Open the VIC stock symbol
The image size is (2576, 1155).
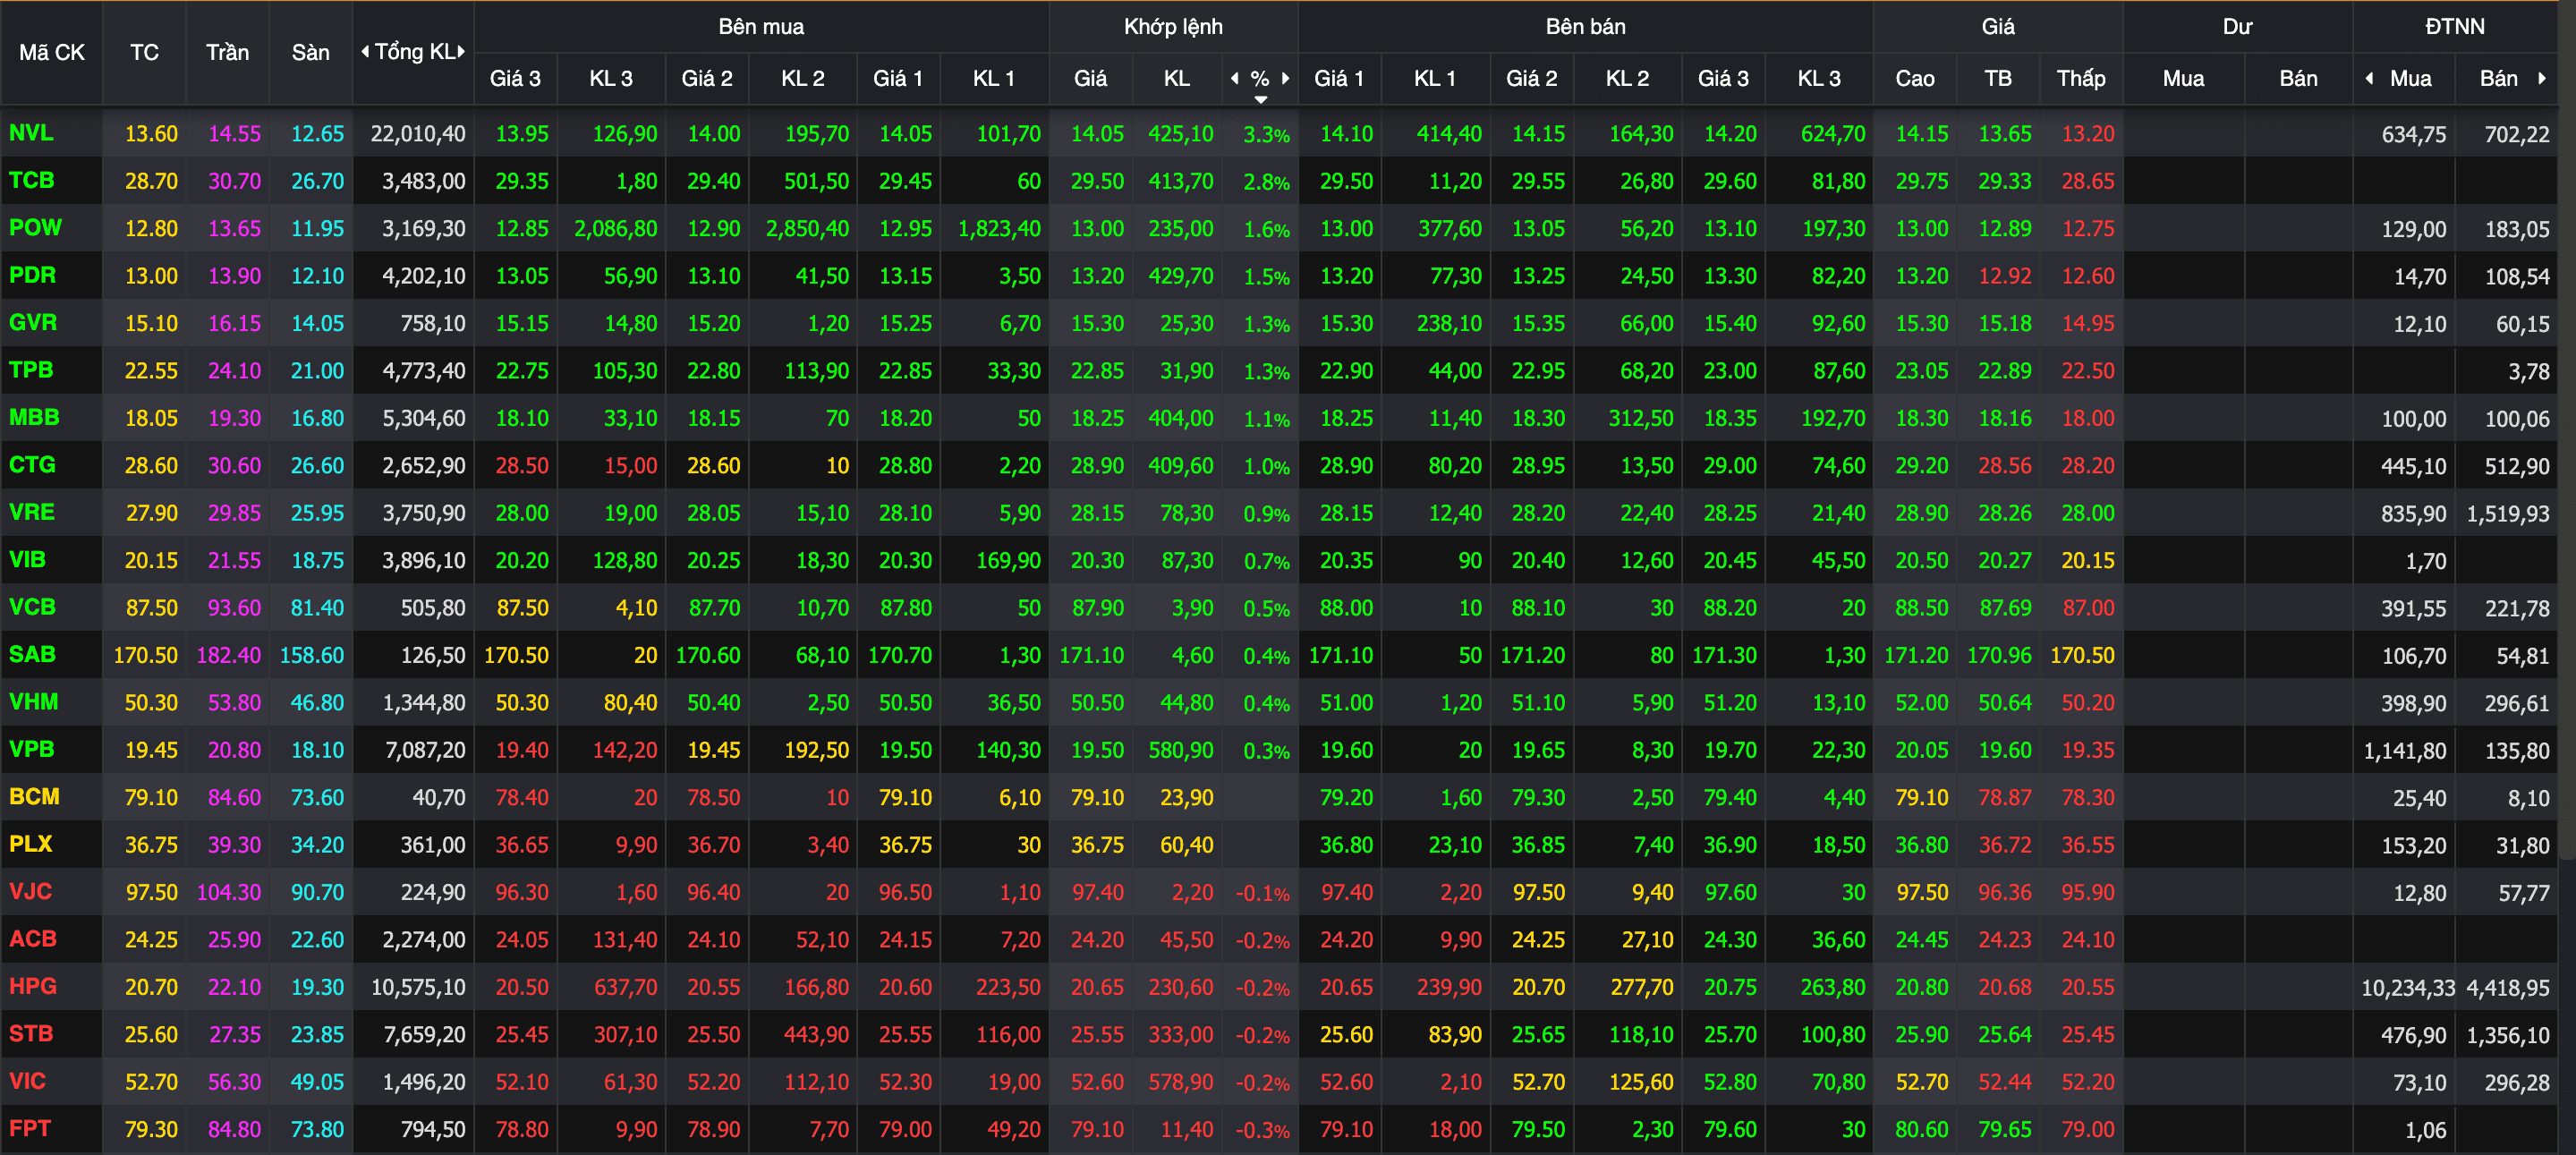pyautogui.click(x=27, y=1081)
